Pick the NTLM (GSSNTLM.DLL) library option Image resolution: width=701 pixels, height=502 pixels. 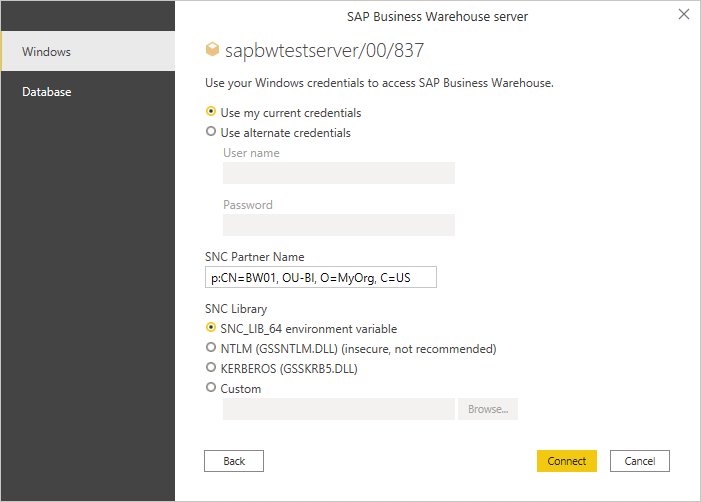coord(211,348)
